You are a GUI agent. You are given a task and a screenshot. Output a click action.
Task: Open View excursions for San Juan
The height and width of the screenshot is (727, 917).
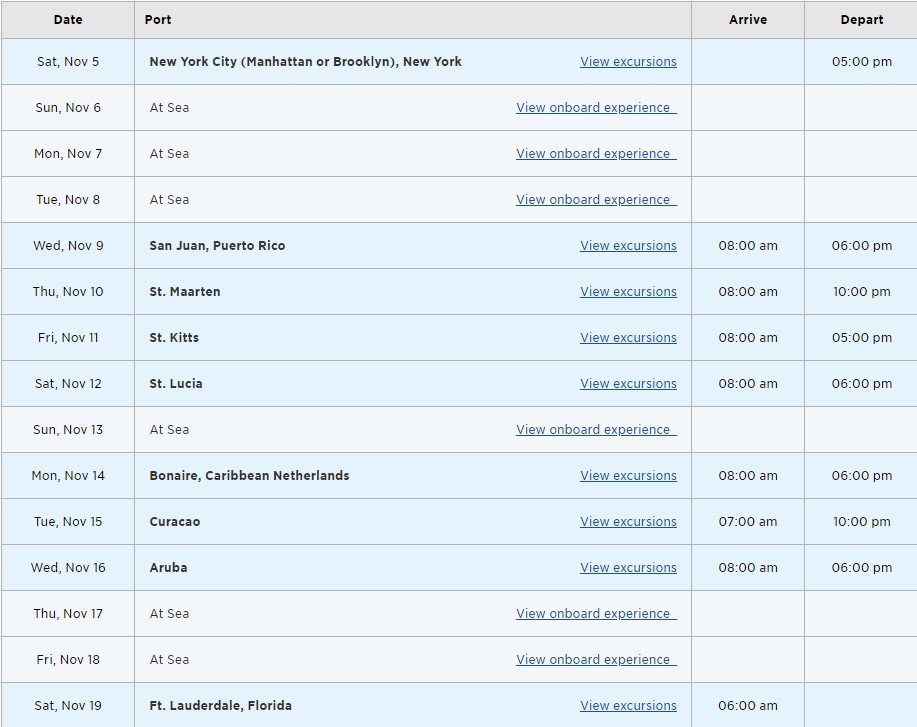pos(628,246)
